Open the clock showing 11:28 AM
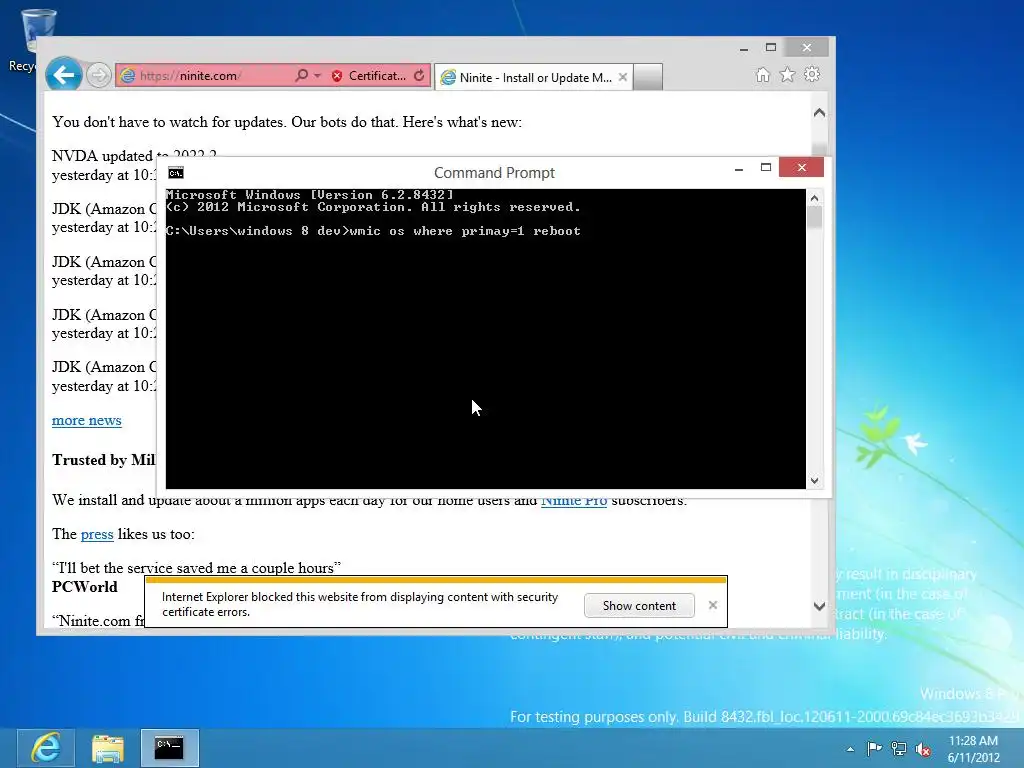 (973, 749)
